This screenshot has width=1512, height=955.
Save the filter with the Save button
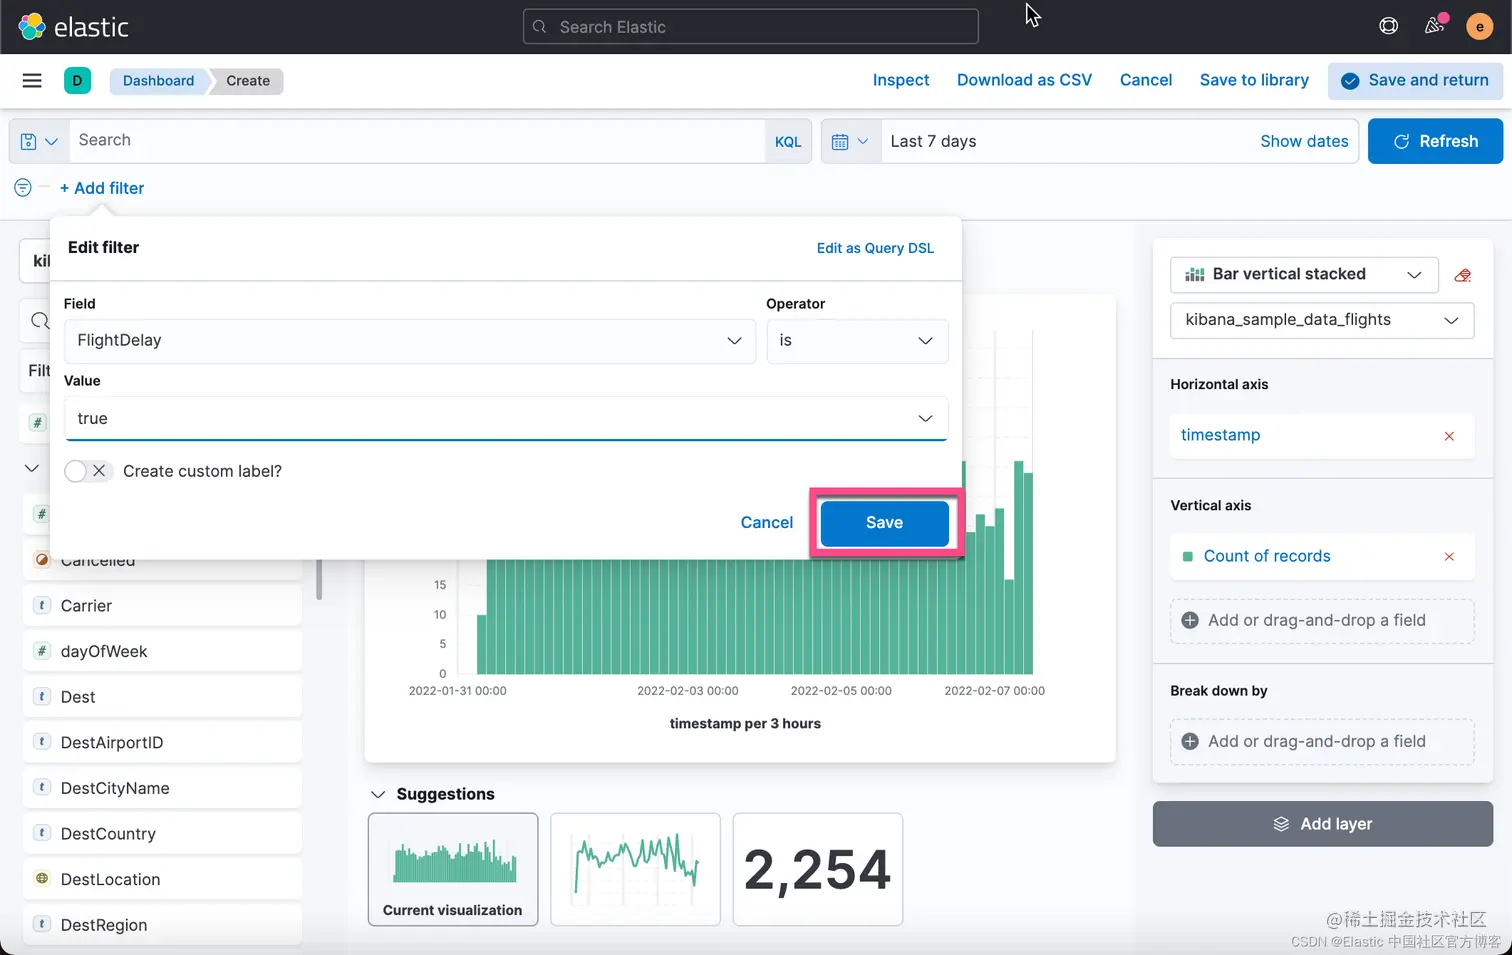click(885, 523)
